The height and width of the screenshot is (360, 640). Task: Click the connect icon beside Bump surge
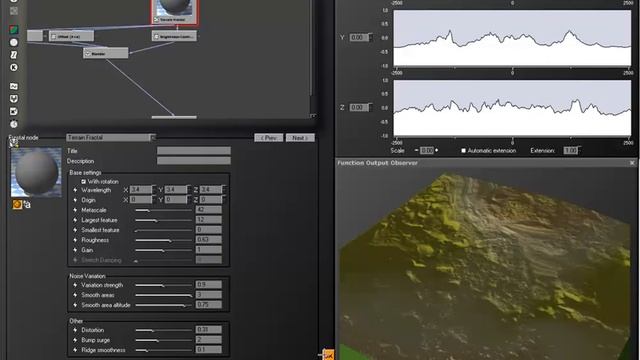coord(75,340)
